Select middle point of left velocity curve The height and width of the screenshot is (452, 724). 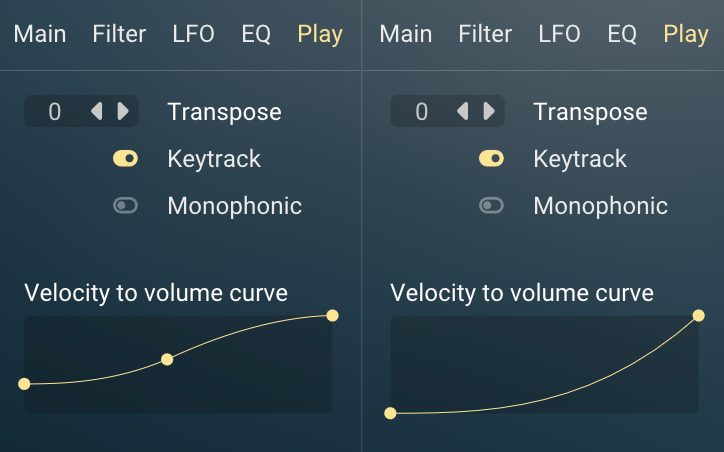pyautogui.click(x=167, y=359)
